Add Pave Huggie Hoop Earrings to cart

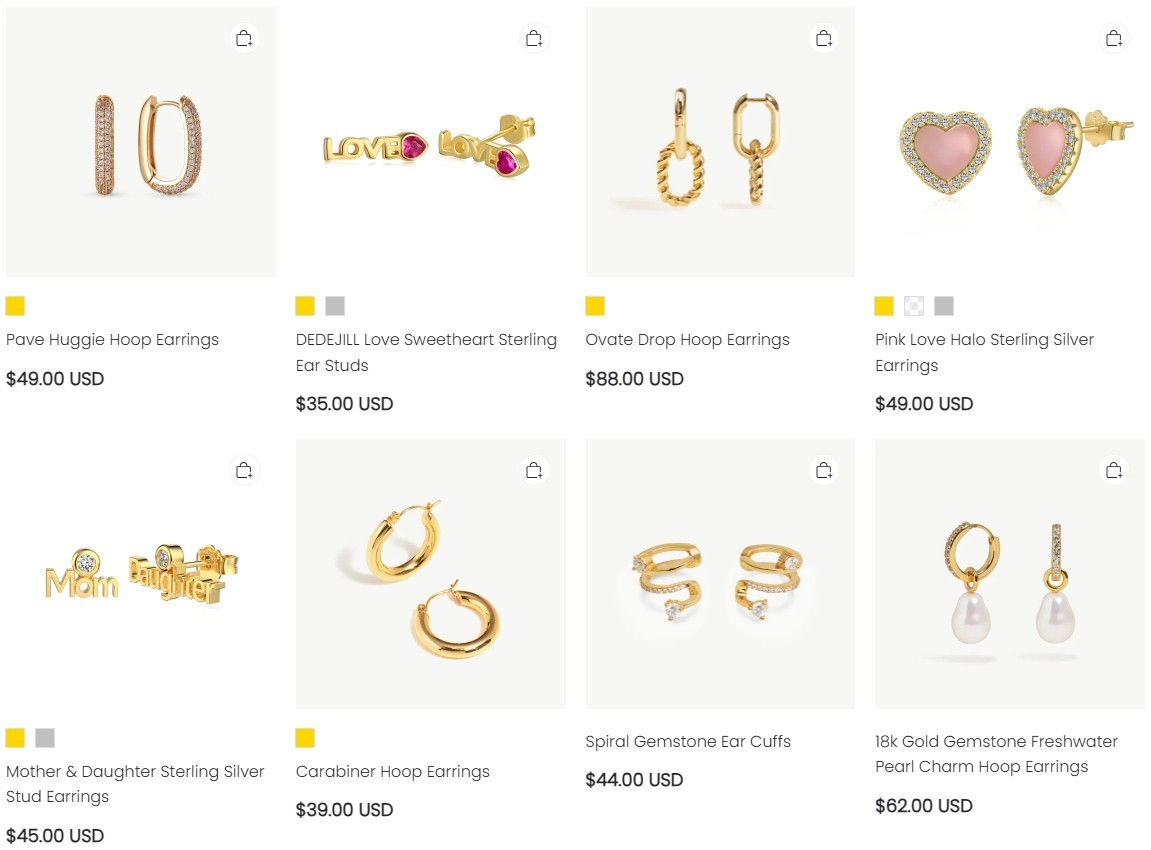(x=244, y=37)
